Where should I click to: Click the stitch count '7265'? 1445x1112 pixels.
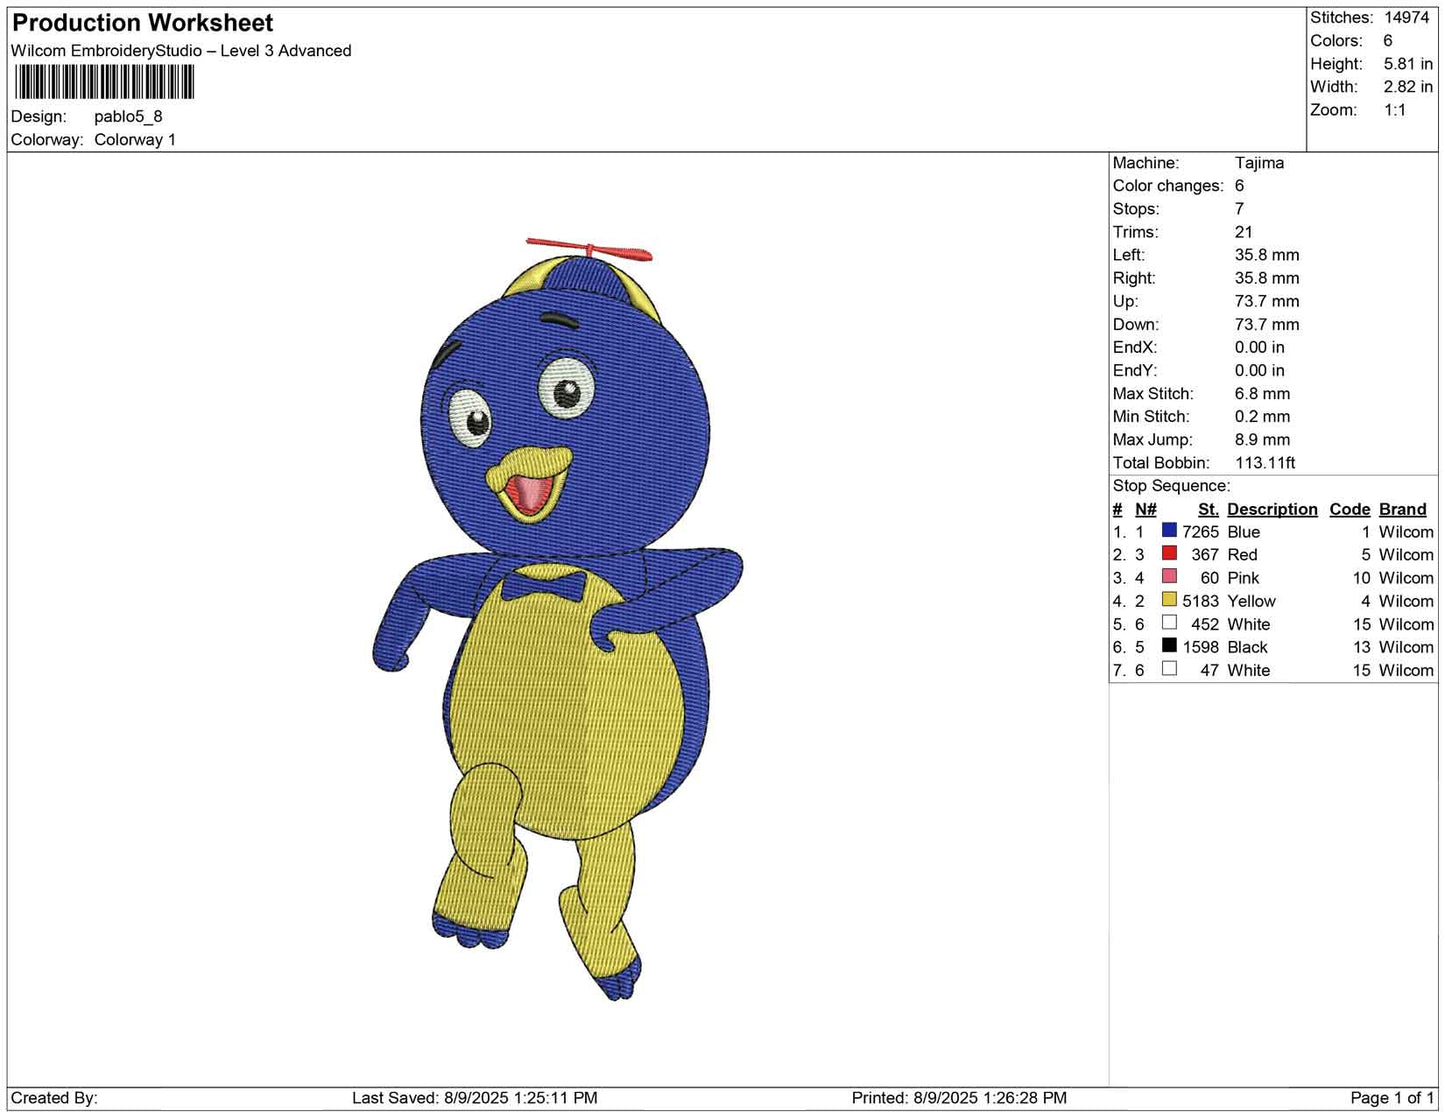tap(1200, 532)
